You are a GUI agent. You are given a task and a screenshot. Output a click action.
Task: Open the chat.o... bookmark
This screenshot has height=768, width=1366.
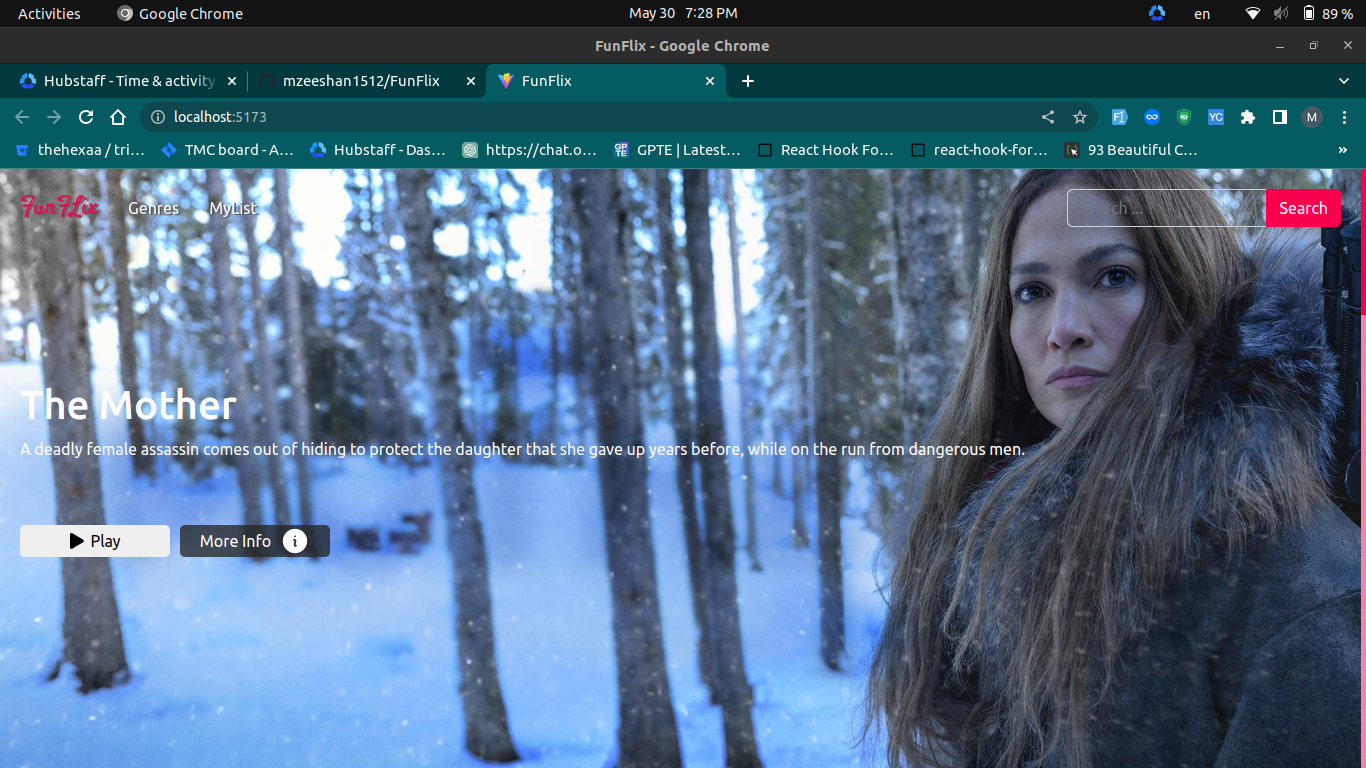(529, 150)
